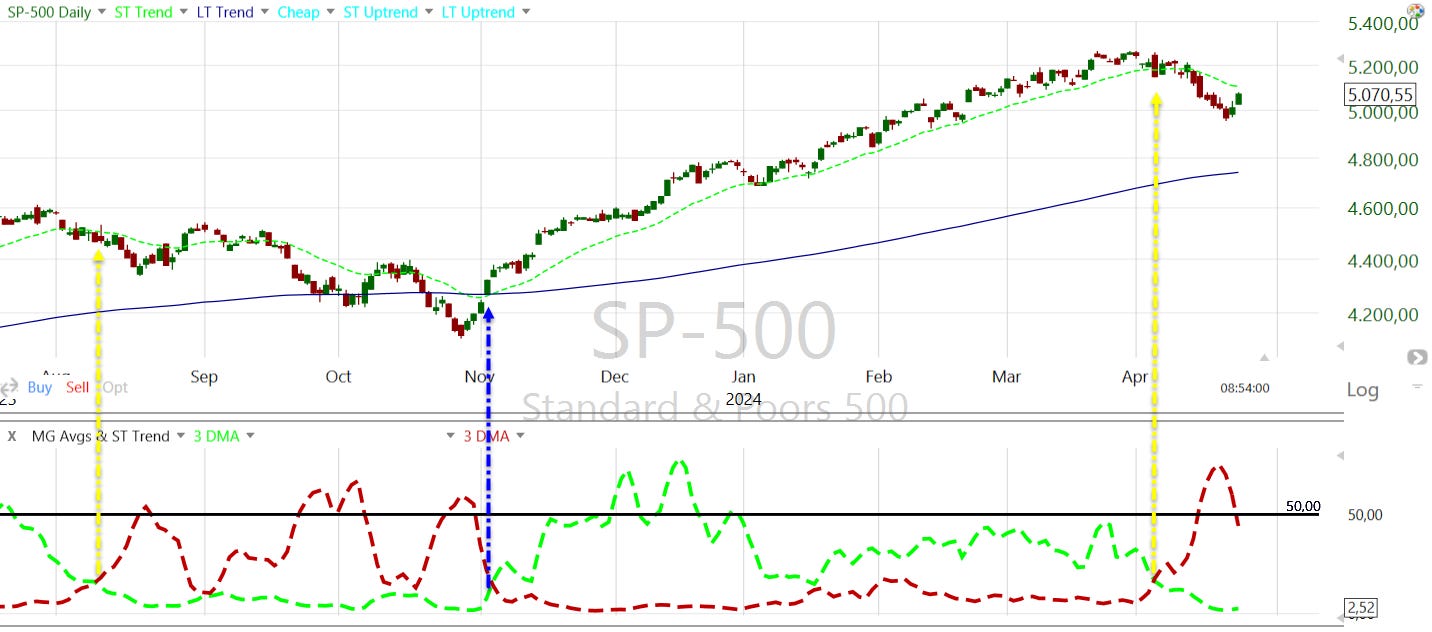The height and width of the screenshot is (632, 1432).
Task: Click the gray chevron icon above Log
Action: click(x=1416, y=357)
